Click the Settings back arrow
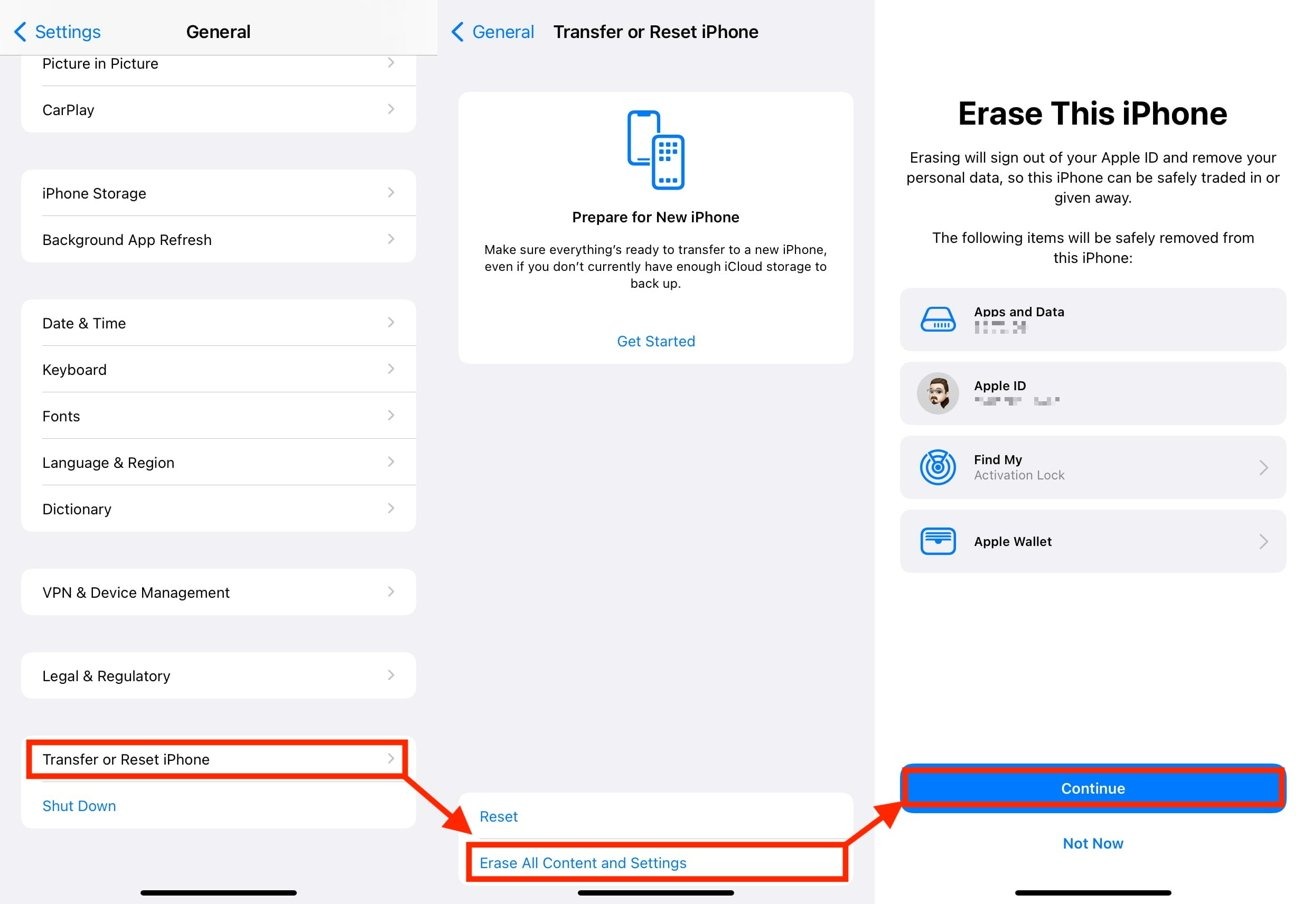1312x904 pixels. (x=20, y=31)
